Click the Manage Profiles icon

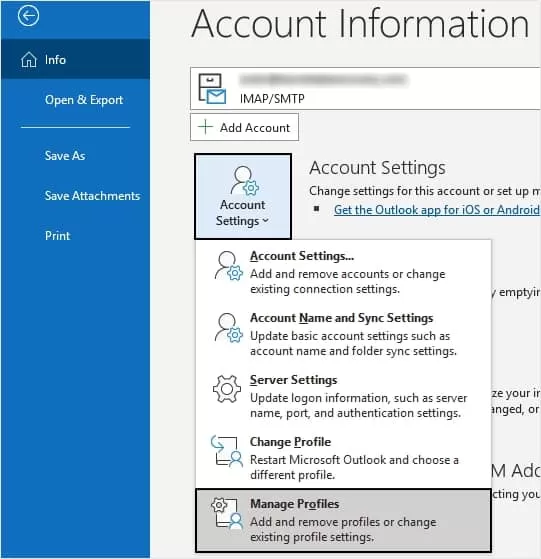tap(227, 513)
